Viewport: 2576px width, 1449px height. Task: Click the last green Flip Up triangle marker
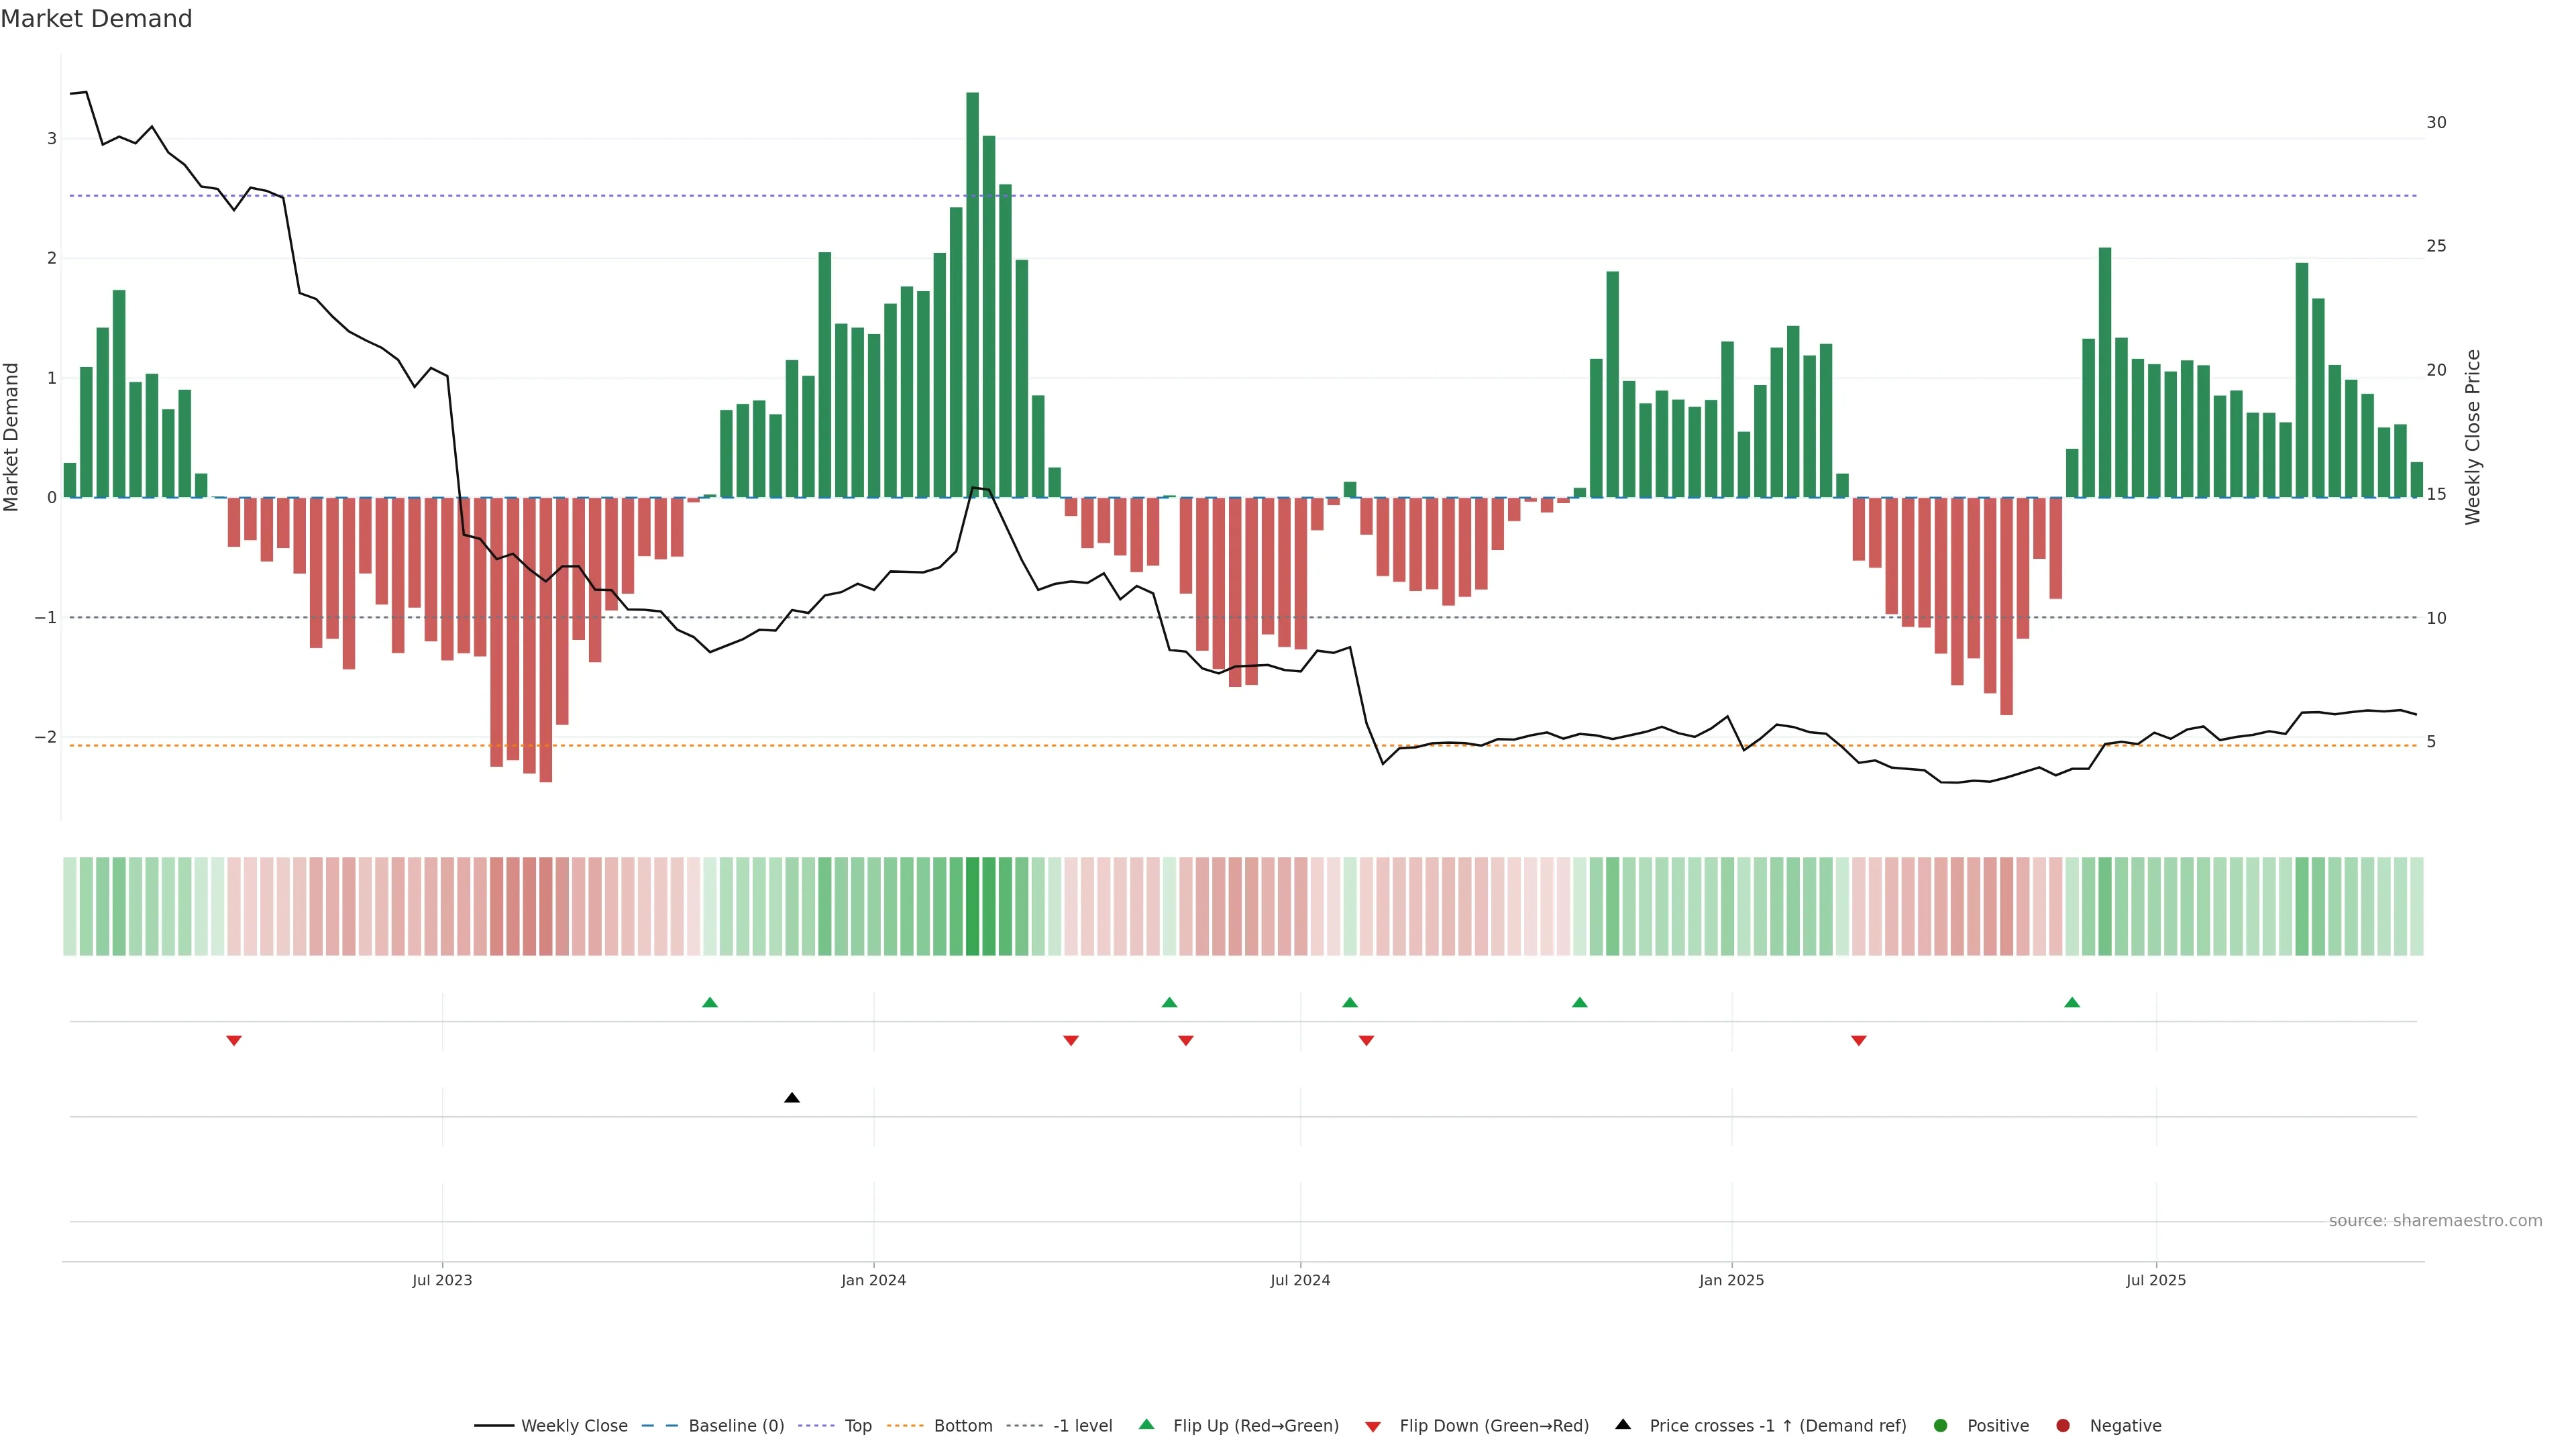click(2072, 1002)
